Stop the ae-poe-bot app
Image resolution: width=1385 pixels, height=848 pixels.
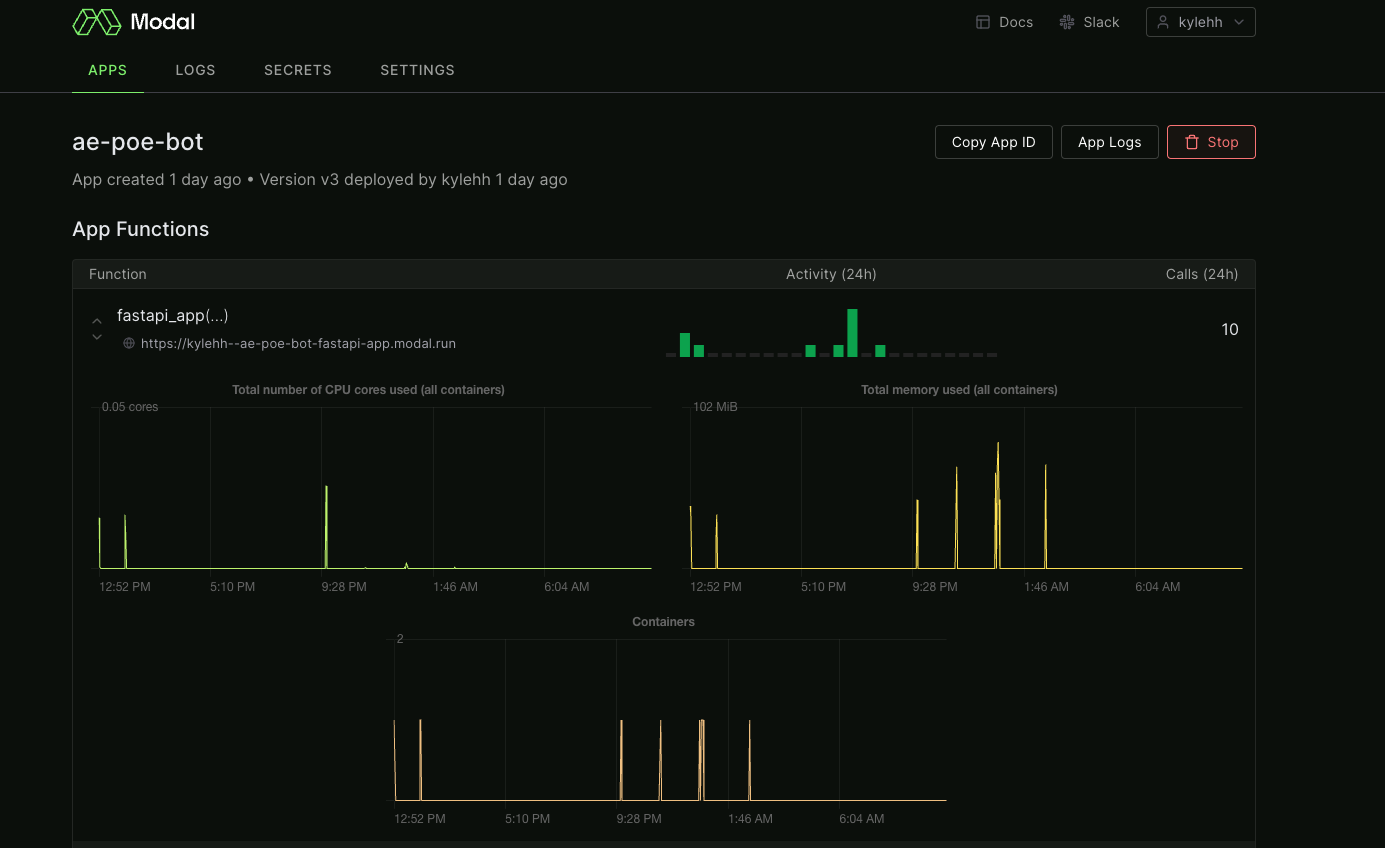click(x=1211, y=142)
